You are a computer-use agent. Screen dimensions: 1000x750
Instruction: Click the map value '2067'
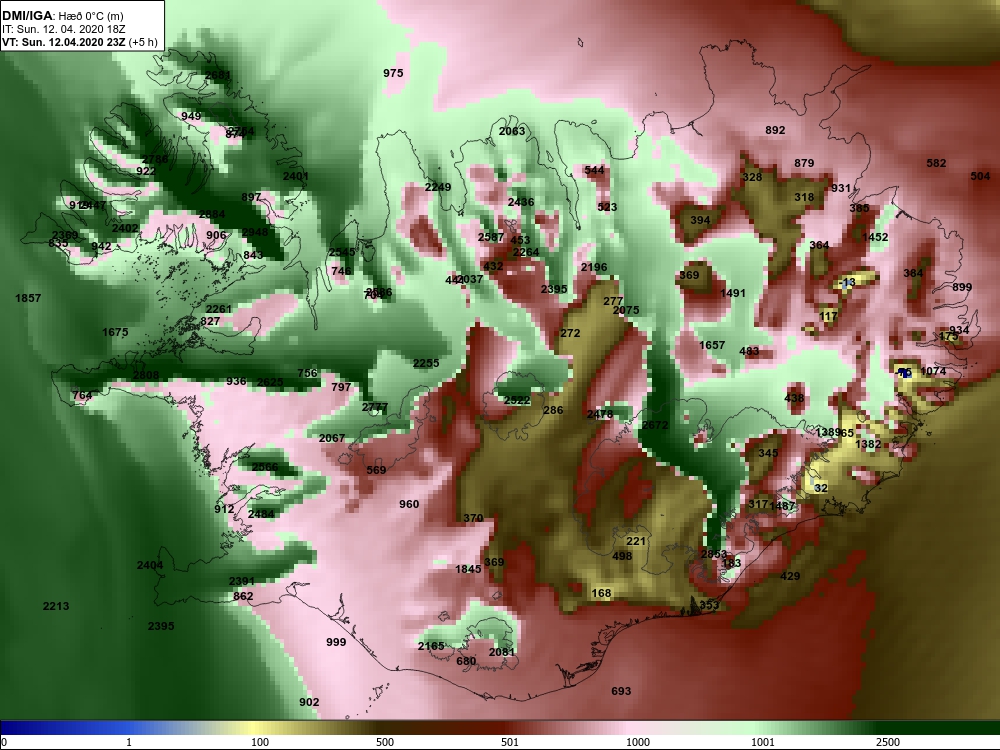[332, 438]
